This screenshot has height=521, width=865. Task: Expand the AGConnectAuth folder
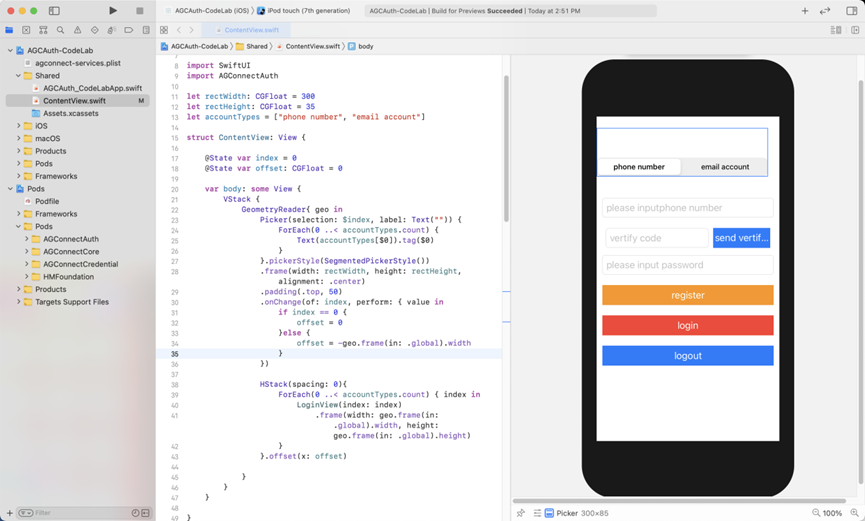26,239
